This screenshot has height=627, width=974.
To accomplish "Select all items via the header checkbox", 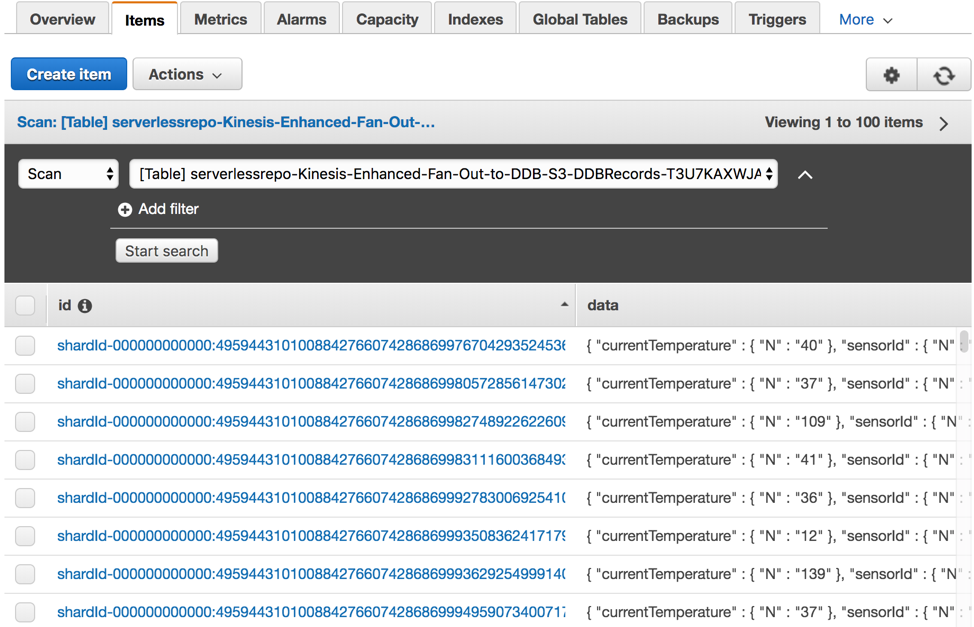I will coord(24,305).
